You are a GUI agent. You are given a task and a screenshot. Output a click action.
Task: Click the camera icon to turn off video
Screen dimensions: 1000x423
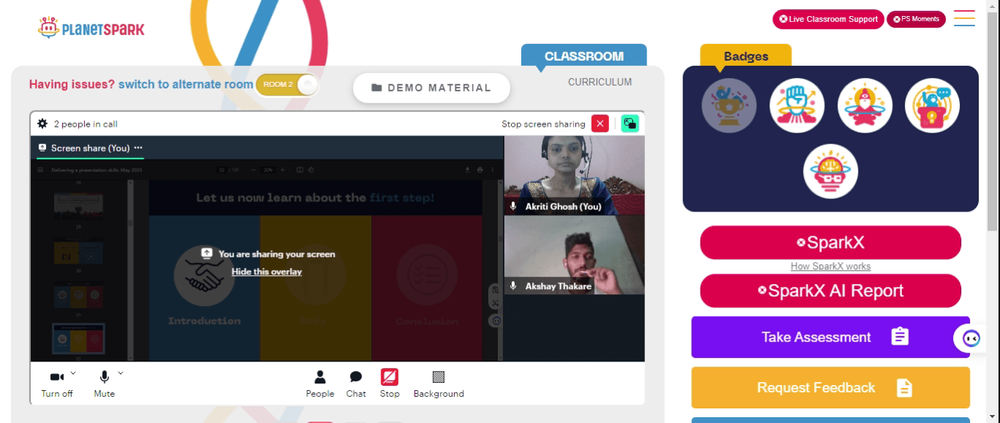(57, 377)
